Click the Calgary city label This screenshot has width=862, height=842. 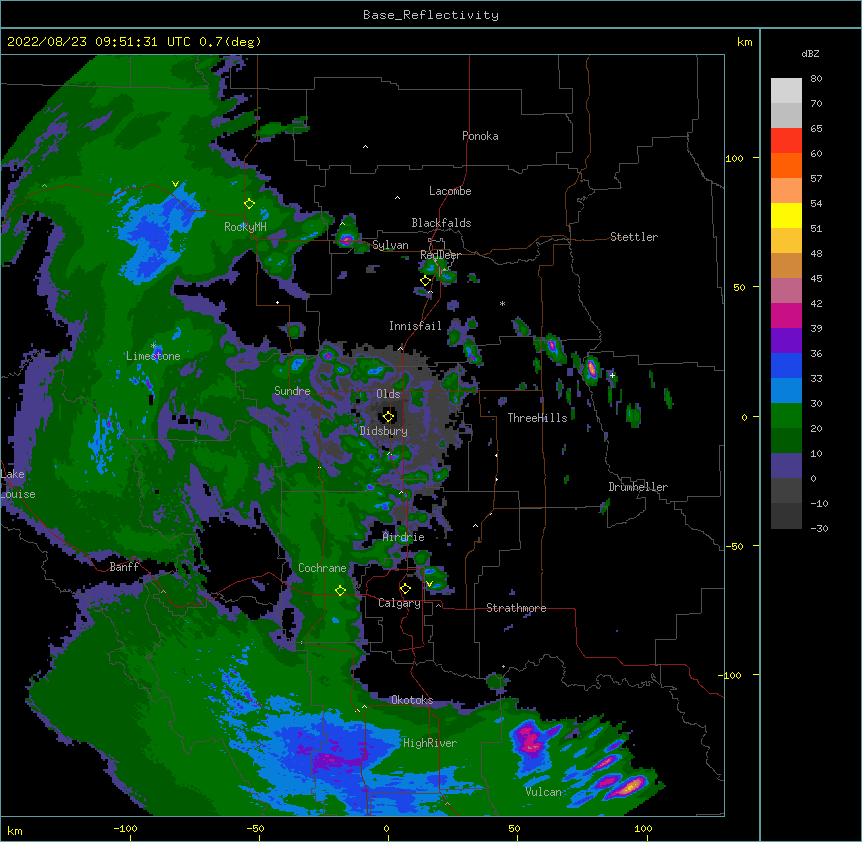pos(399,603)
